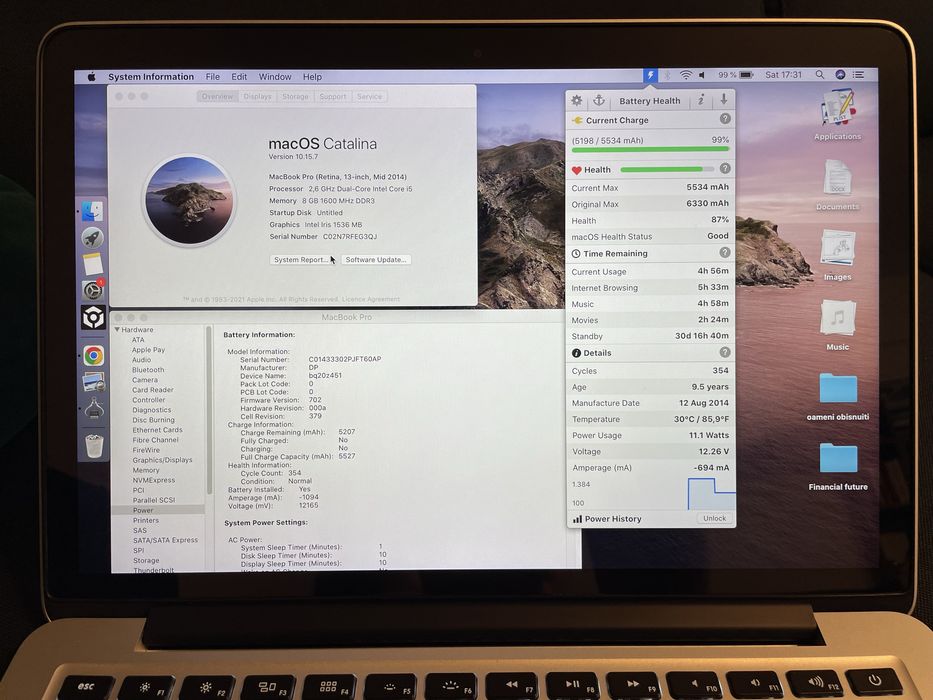This screenshot has width=933, height=700.
Task: Open help for Time Remaining section
Action: [725, 252]
